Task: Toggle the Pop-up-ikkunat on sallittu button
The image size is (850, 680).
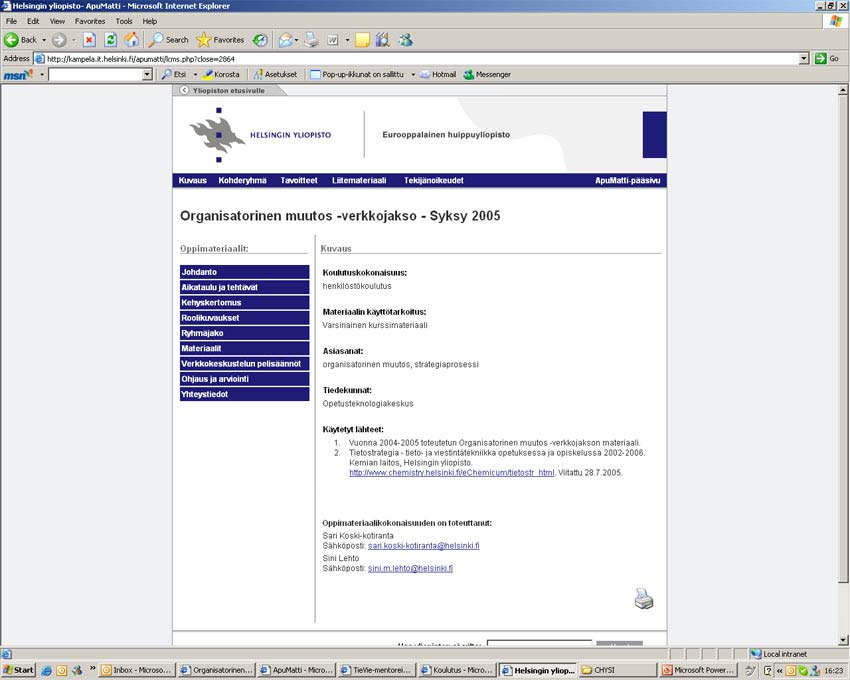Action: [357, 74]
